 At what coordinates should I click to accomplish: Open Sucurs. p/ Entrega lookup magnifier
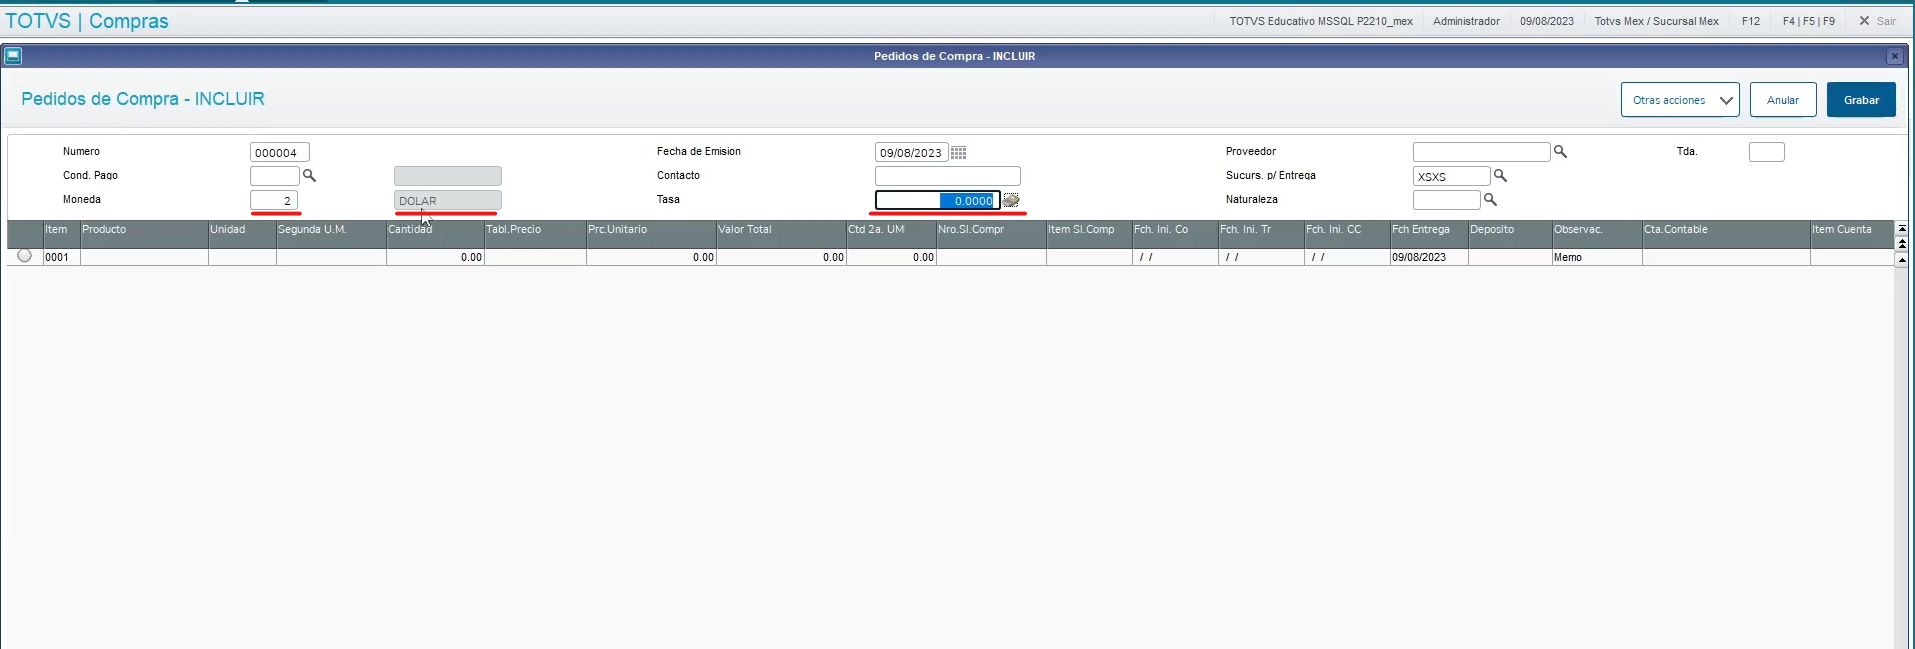coord(1500,176)
